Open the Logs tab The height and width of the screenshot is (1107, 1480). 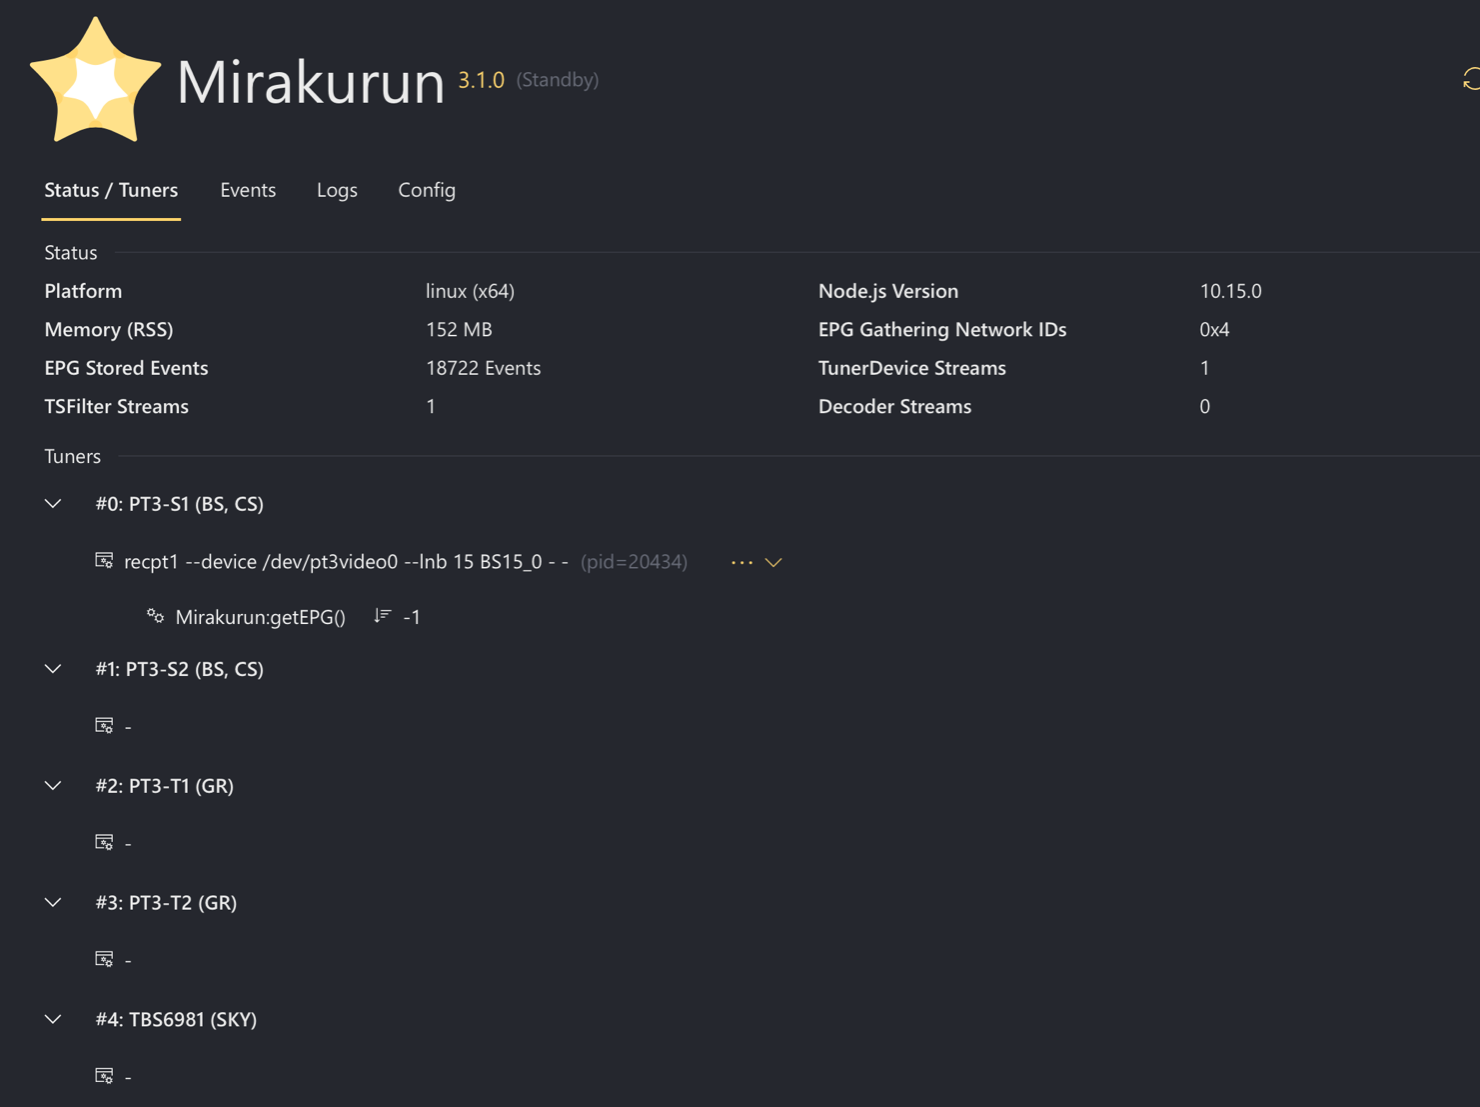click(x=337, y=190)
